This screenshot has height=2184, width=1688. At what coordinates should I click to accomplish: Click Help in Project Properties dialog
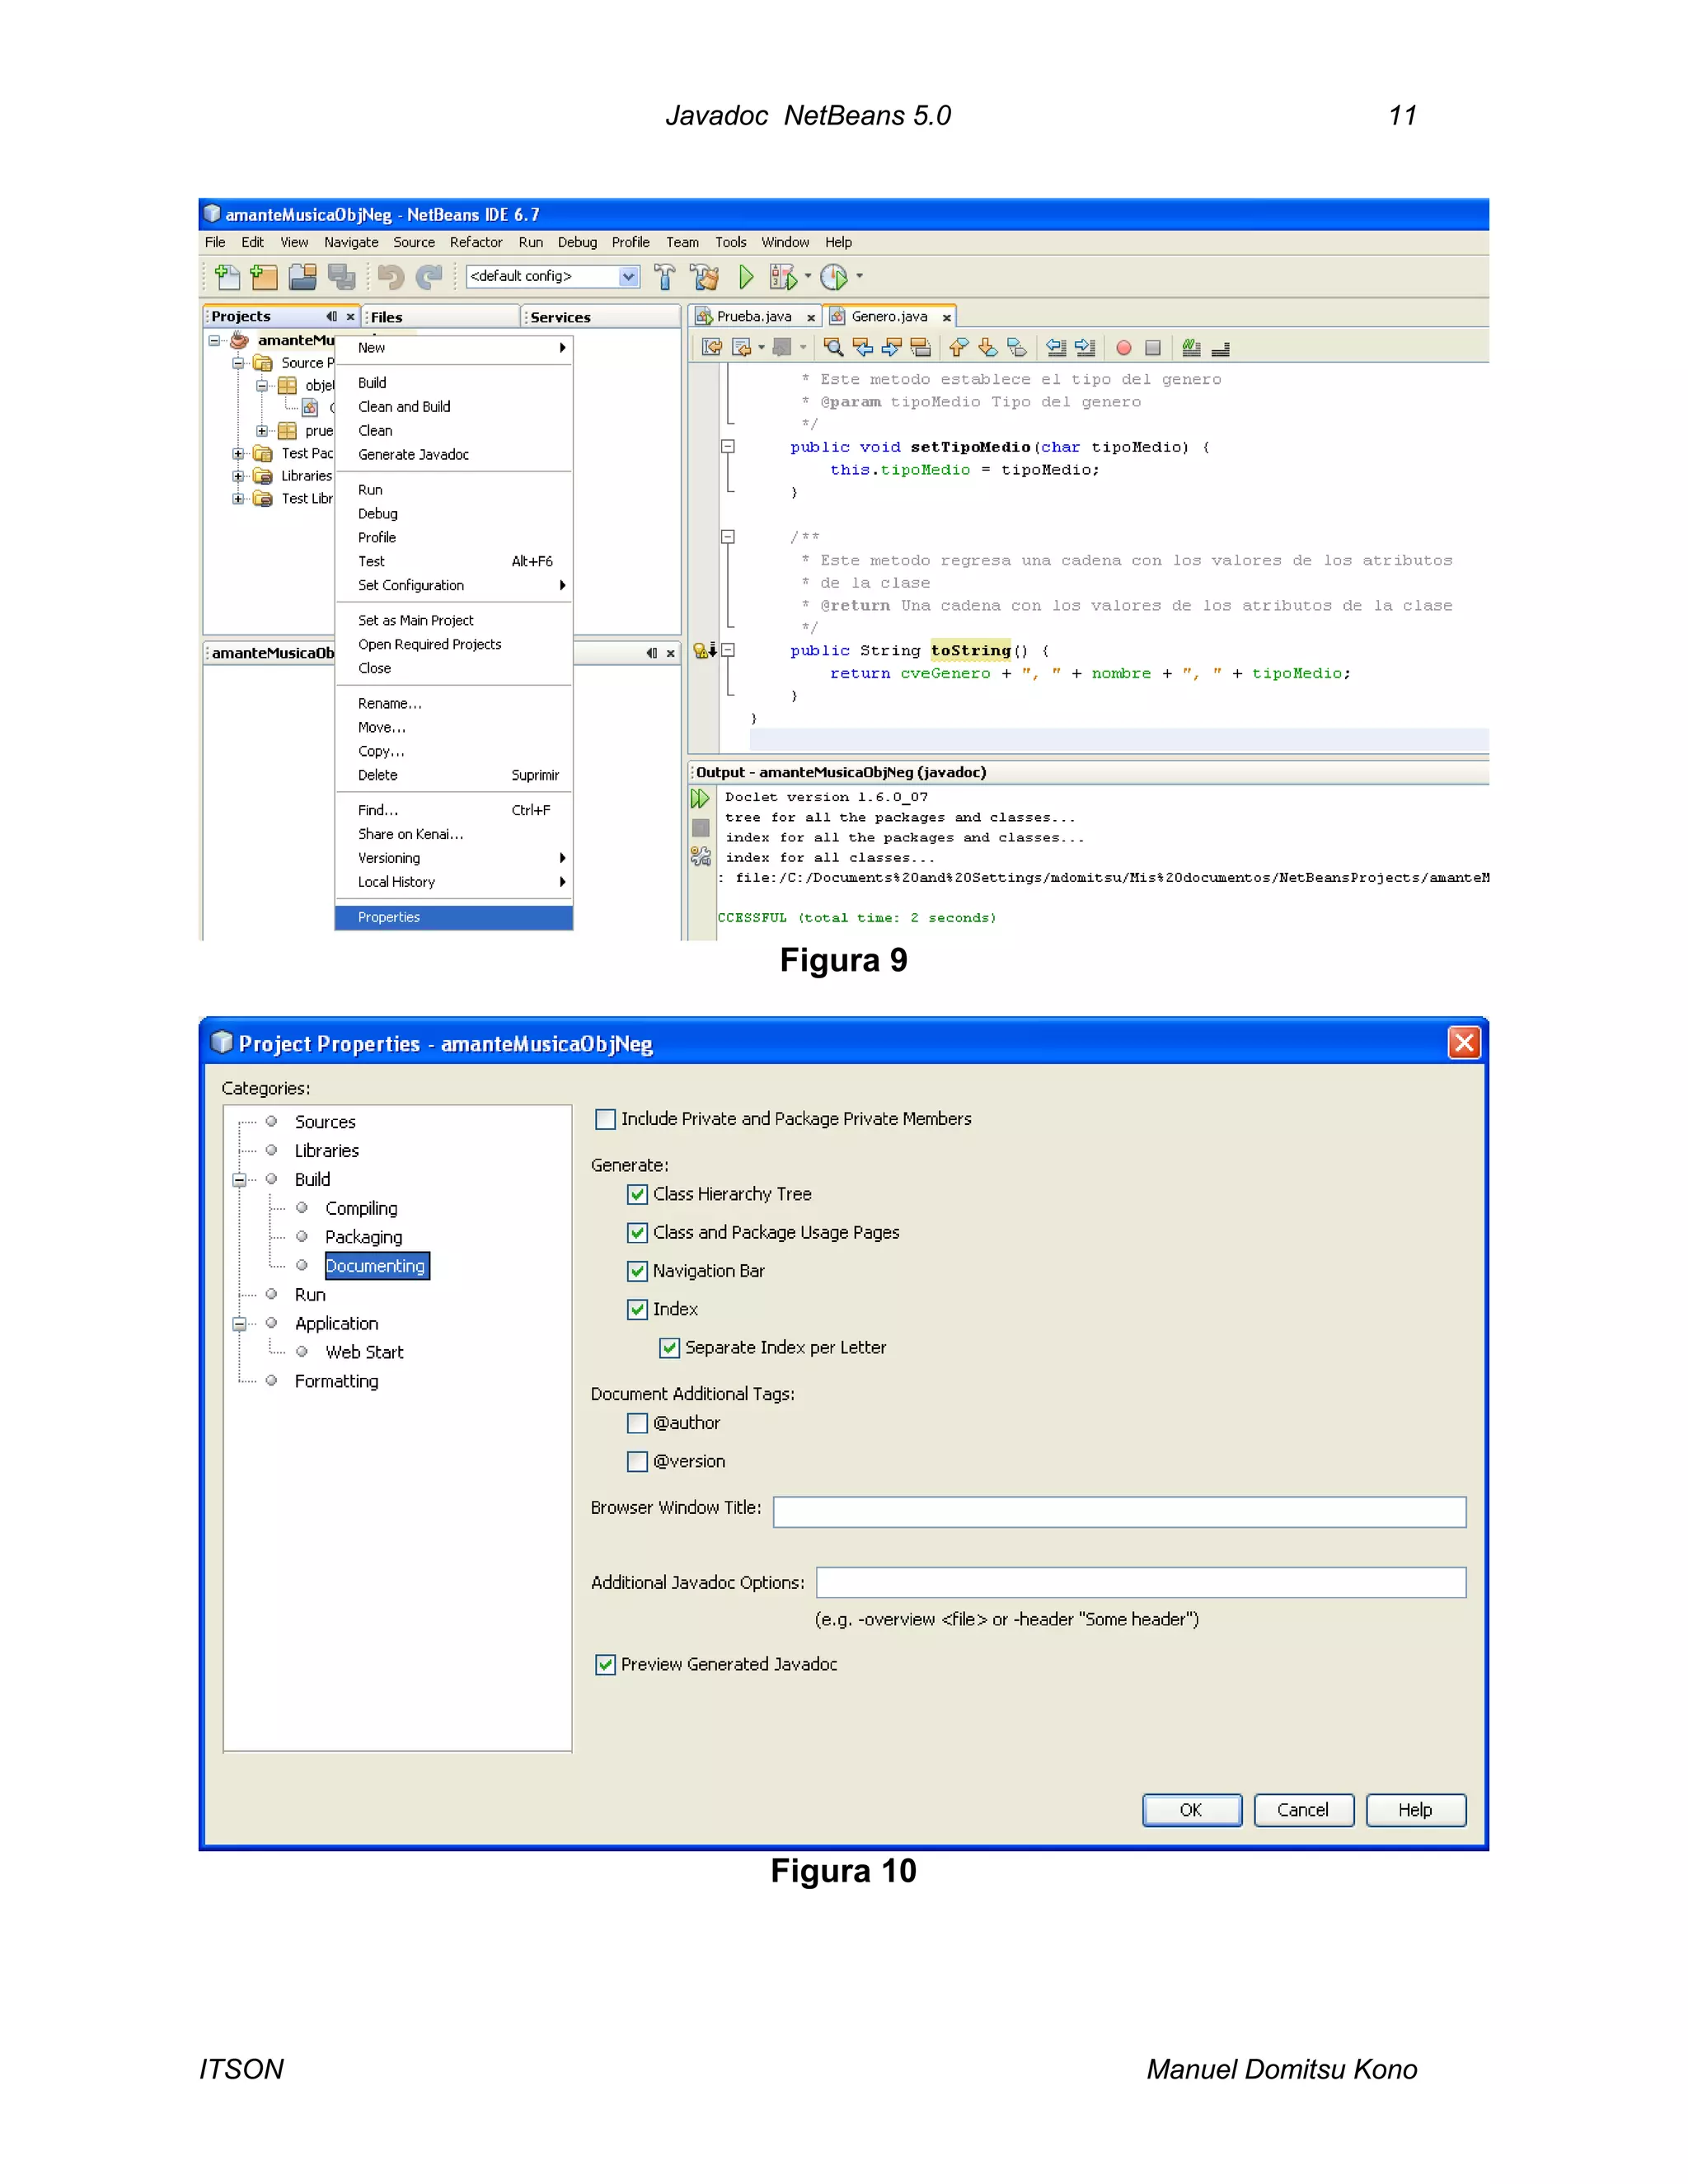click(1416, 1811)
